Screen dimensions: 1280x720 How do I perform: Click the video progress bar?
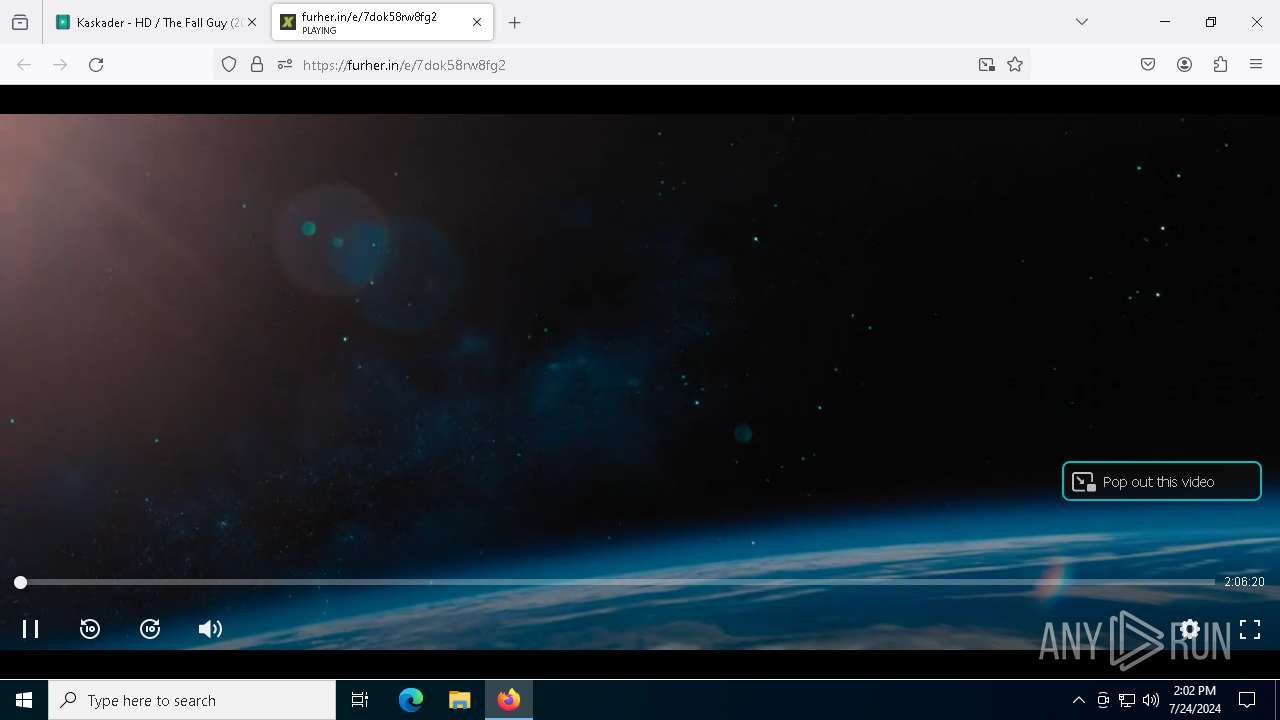pyautogui.click(x=617, y=582)
